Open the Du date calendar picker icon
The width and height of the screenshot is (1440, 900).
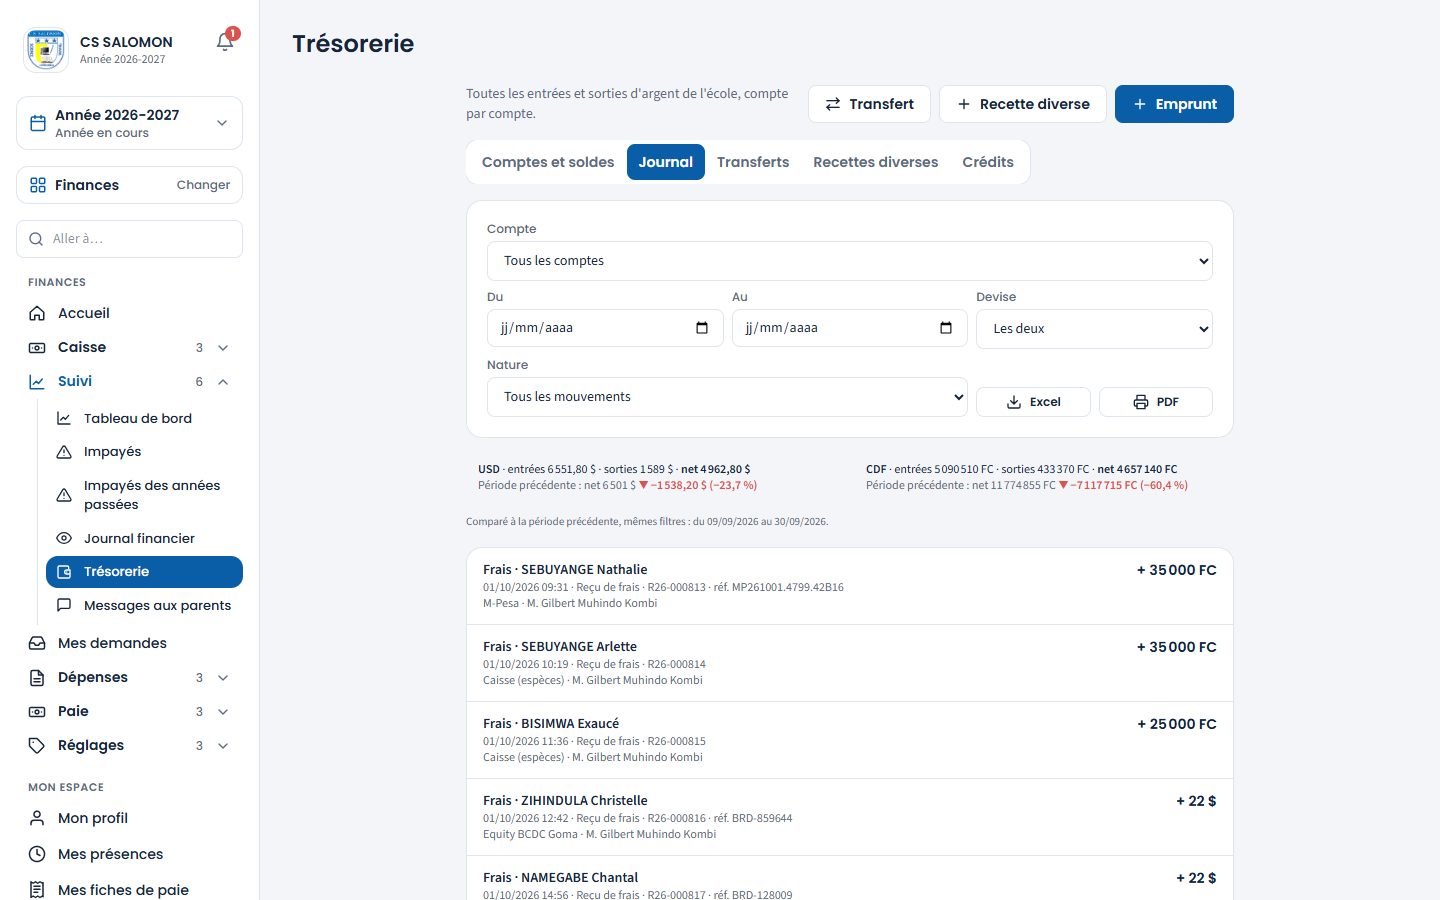(702, 328)
